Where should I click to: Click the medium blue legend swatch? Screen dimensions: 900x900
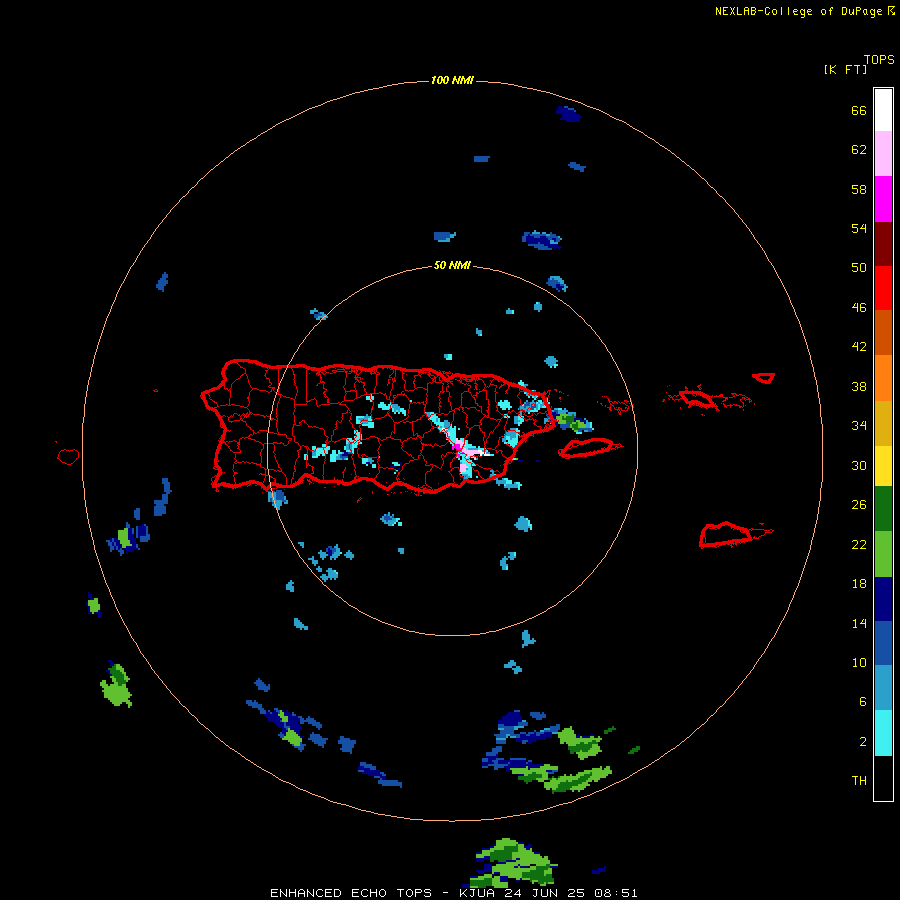coord(883,643)
